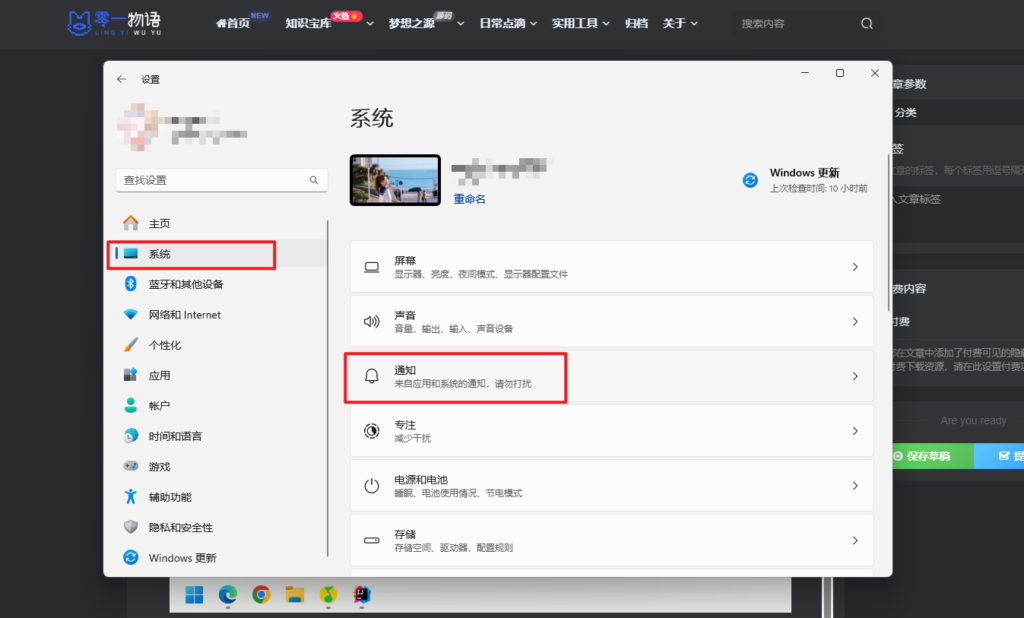Select 网络和 Internet in the sidebar
This screenshot has width=1024, height=618.
click(x=184, y=315)
